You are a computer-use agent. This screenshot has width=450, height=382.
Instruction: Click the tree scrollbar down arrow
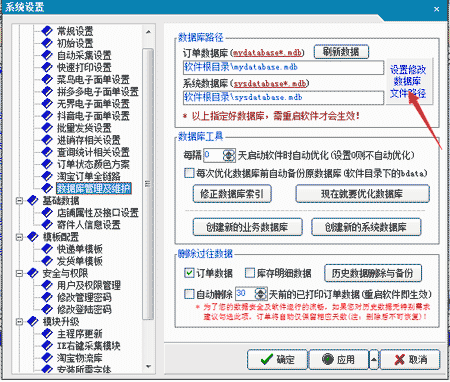click(148, 367)
